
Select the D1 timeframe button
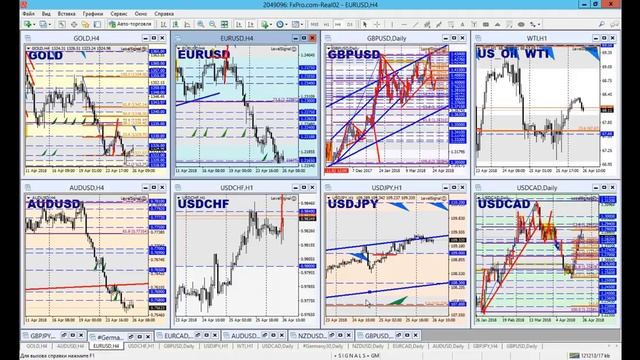[x=350, y=24]
